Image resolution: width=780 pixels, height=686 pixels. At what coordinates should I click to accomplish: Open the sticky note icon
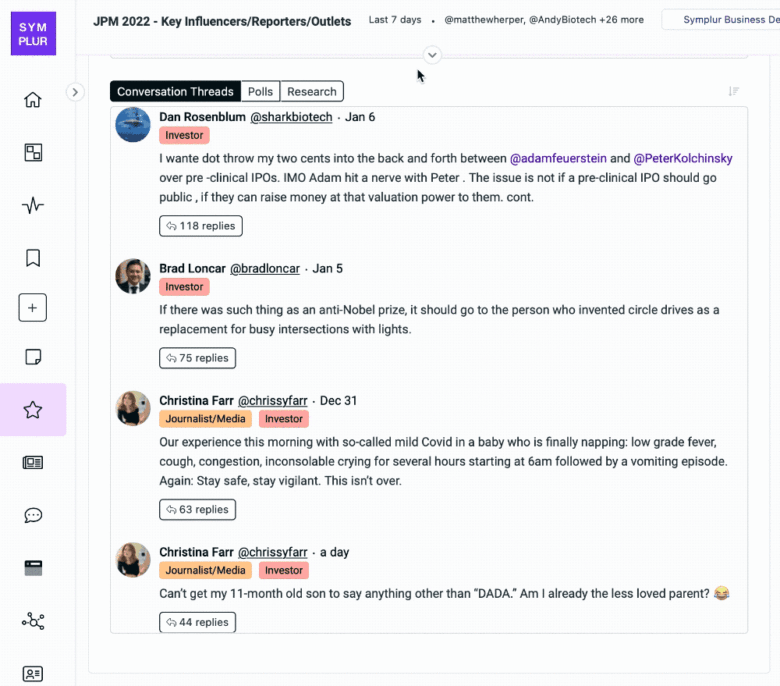tap(33, 357)
